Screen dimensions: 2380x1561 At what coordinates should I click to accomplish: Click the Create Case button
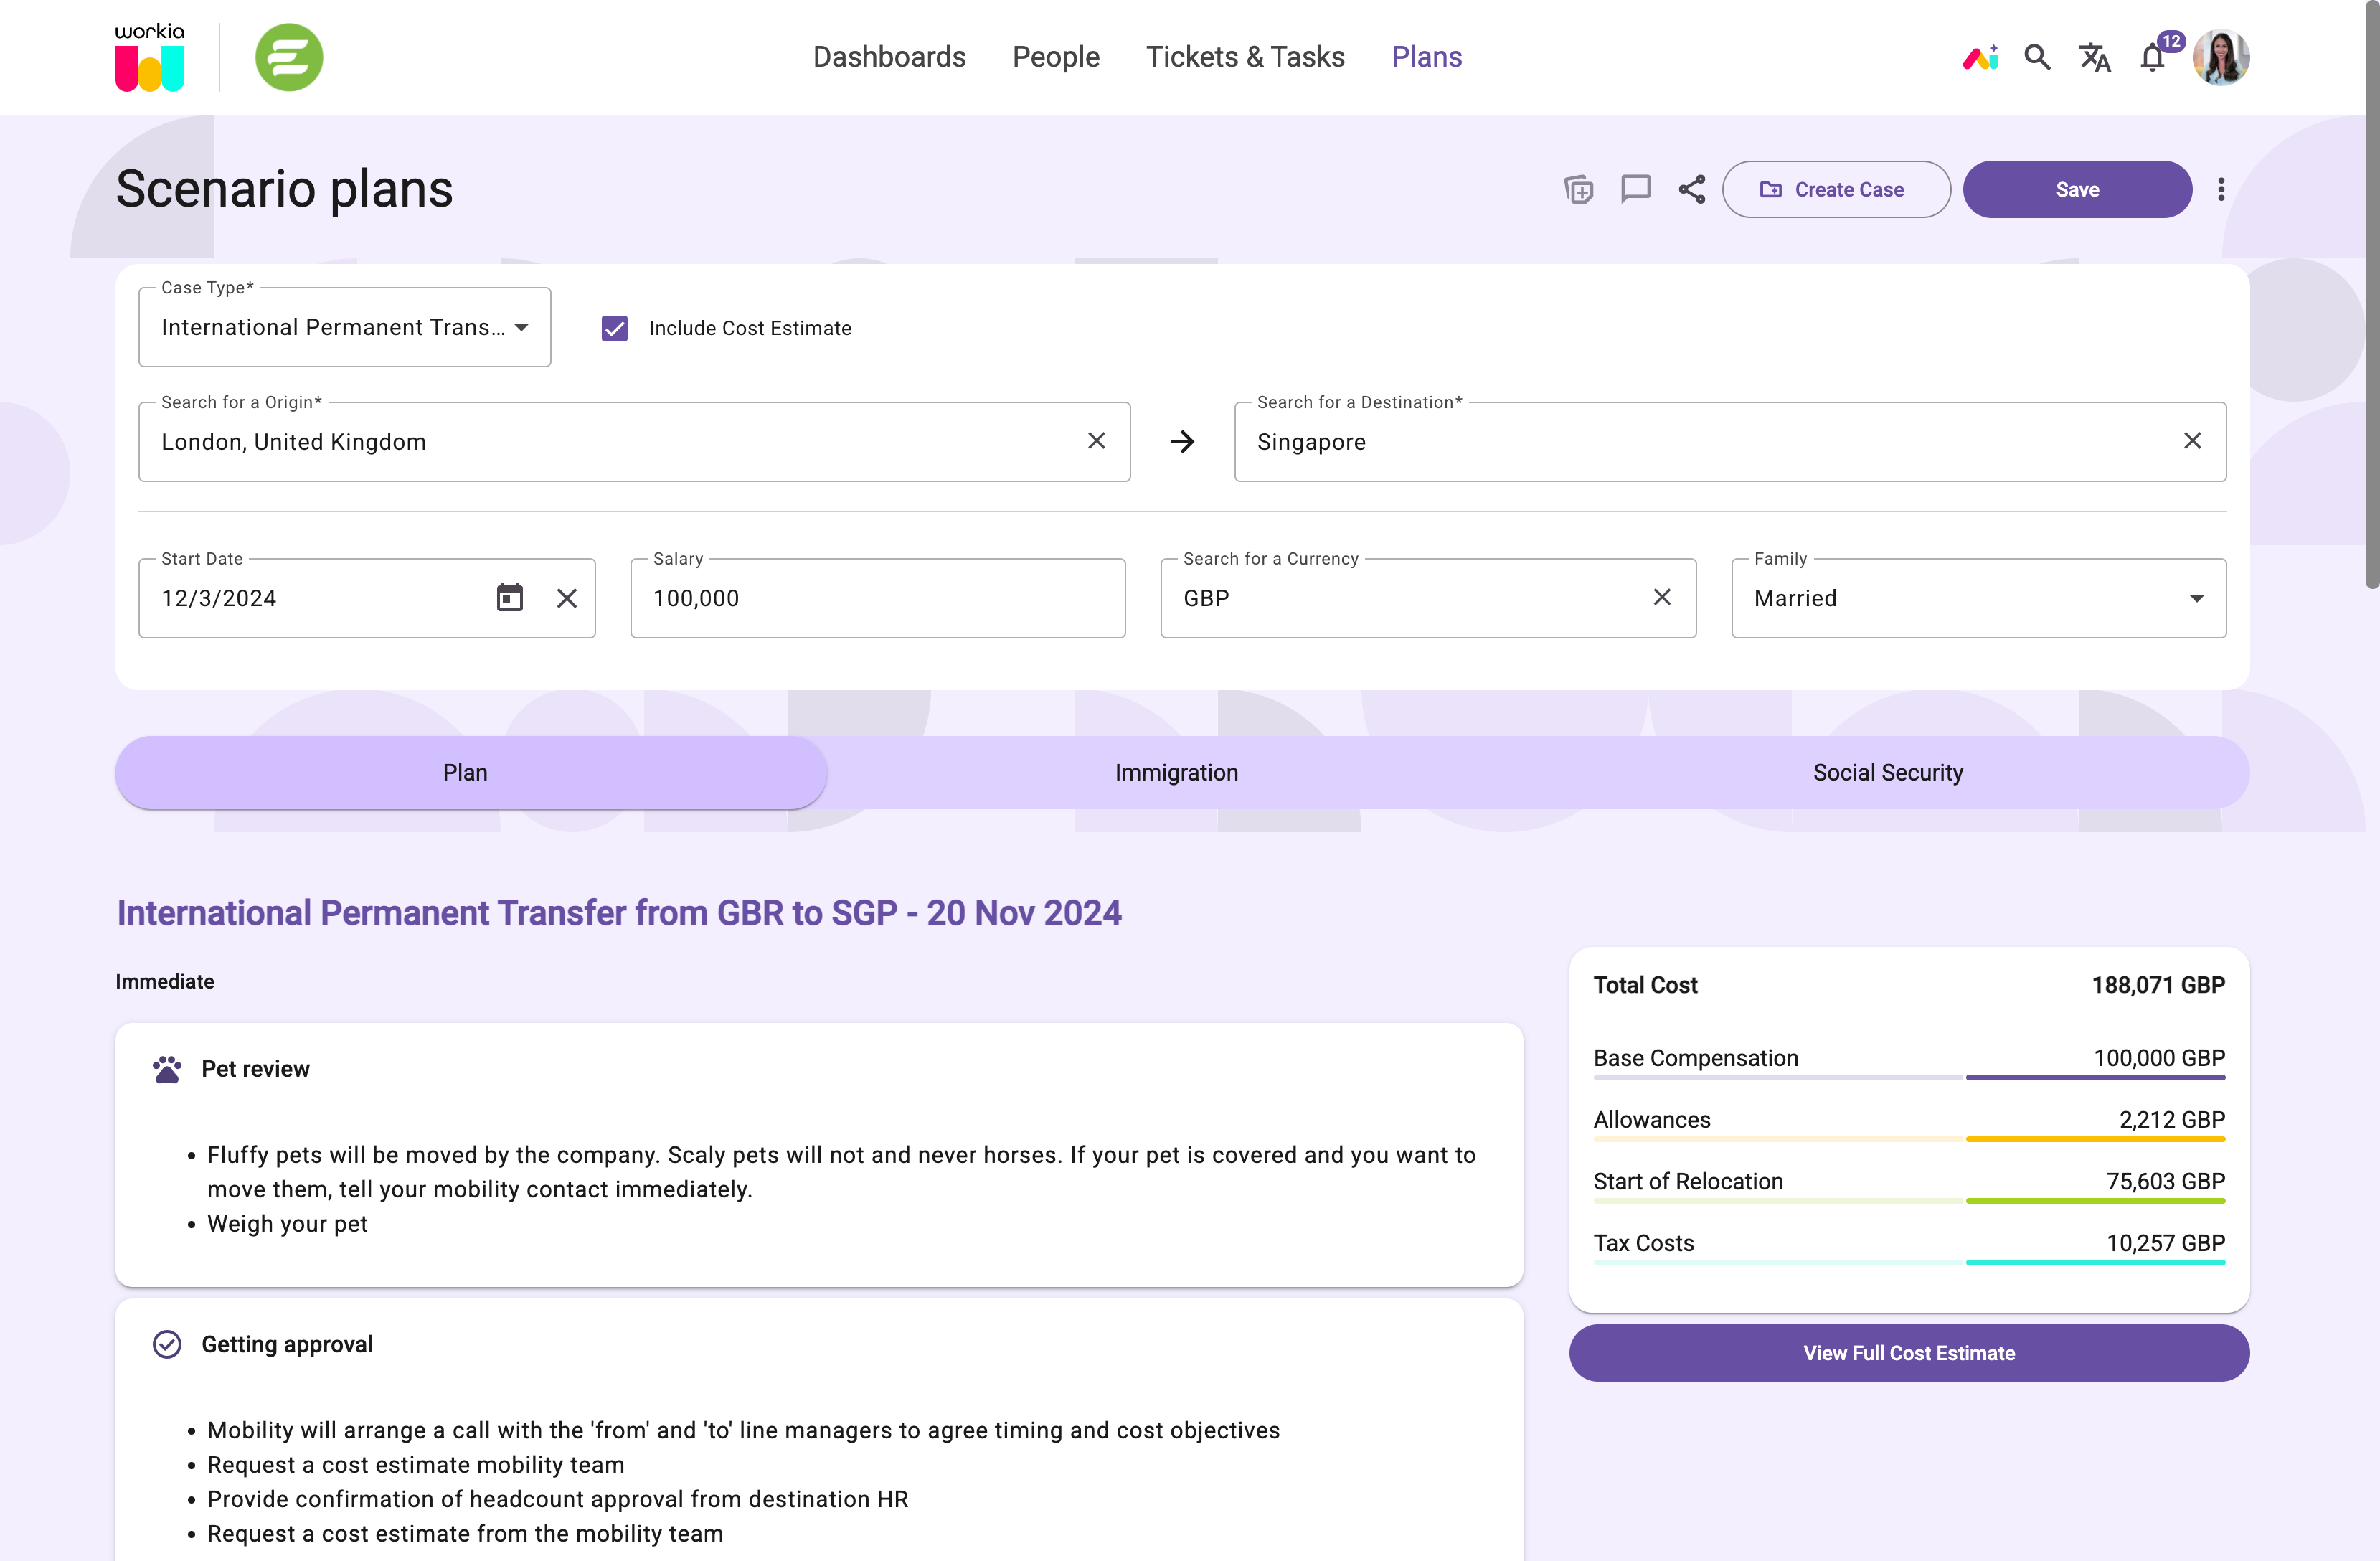1836,189
